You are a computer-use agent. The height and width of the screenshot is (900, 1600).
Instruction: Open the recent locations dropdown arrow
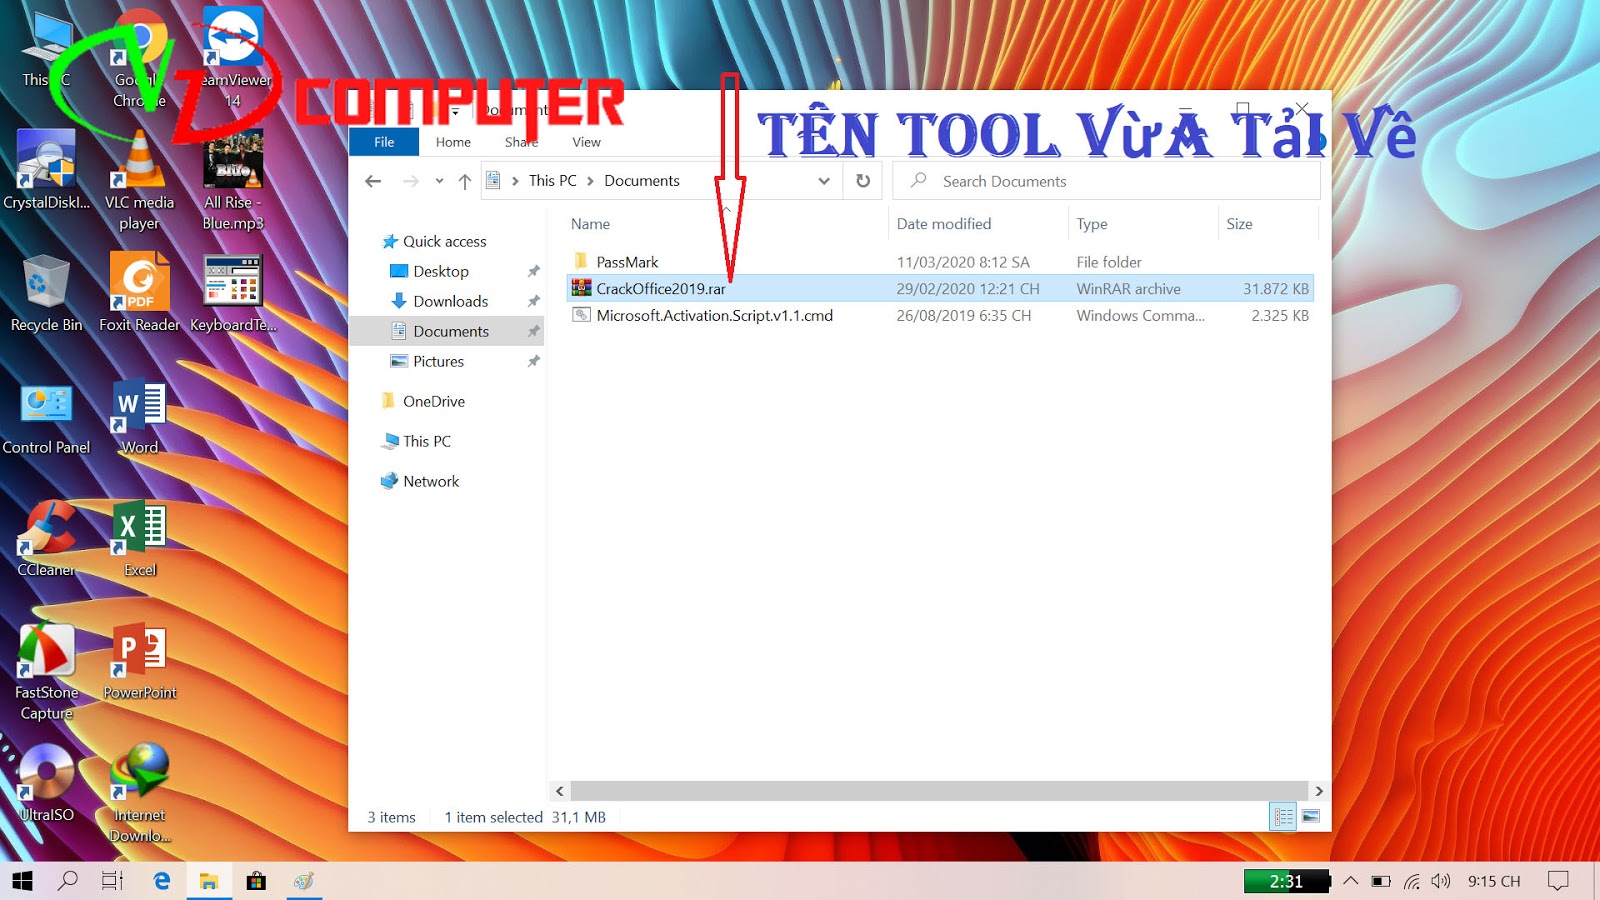pyautogui.click(x=439, y=181)
